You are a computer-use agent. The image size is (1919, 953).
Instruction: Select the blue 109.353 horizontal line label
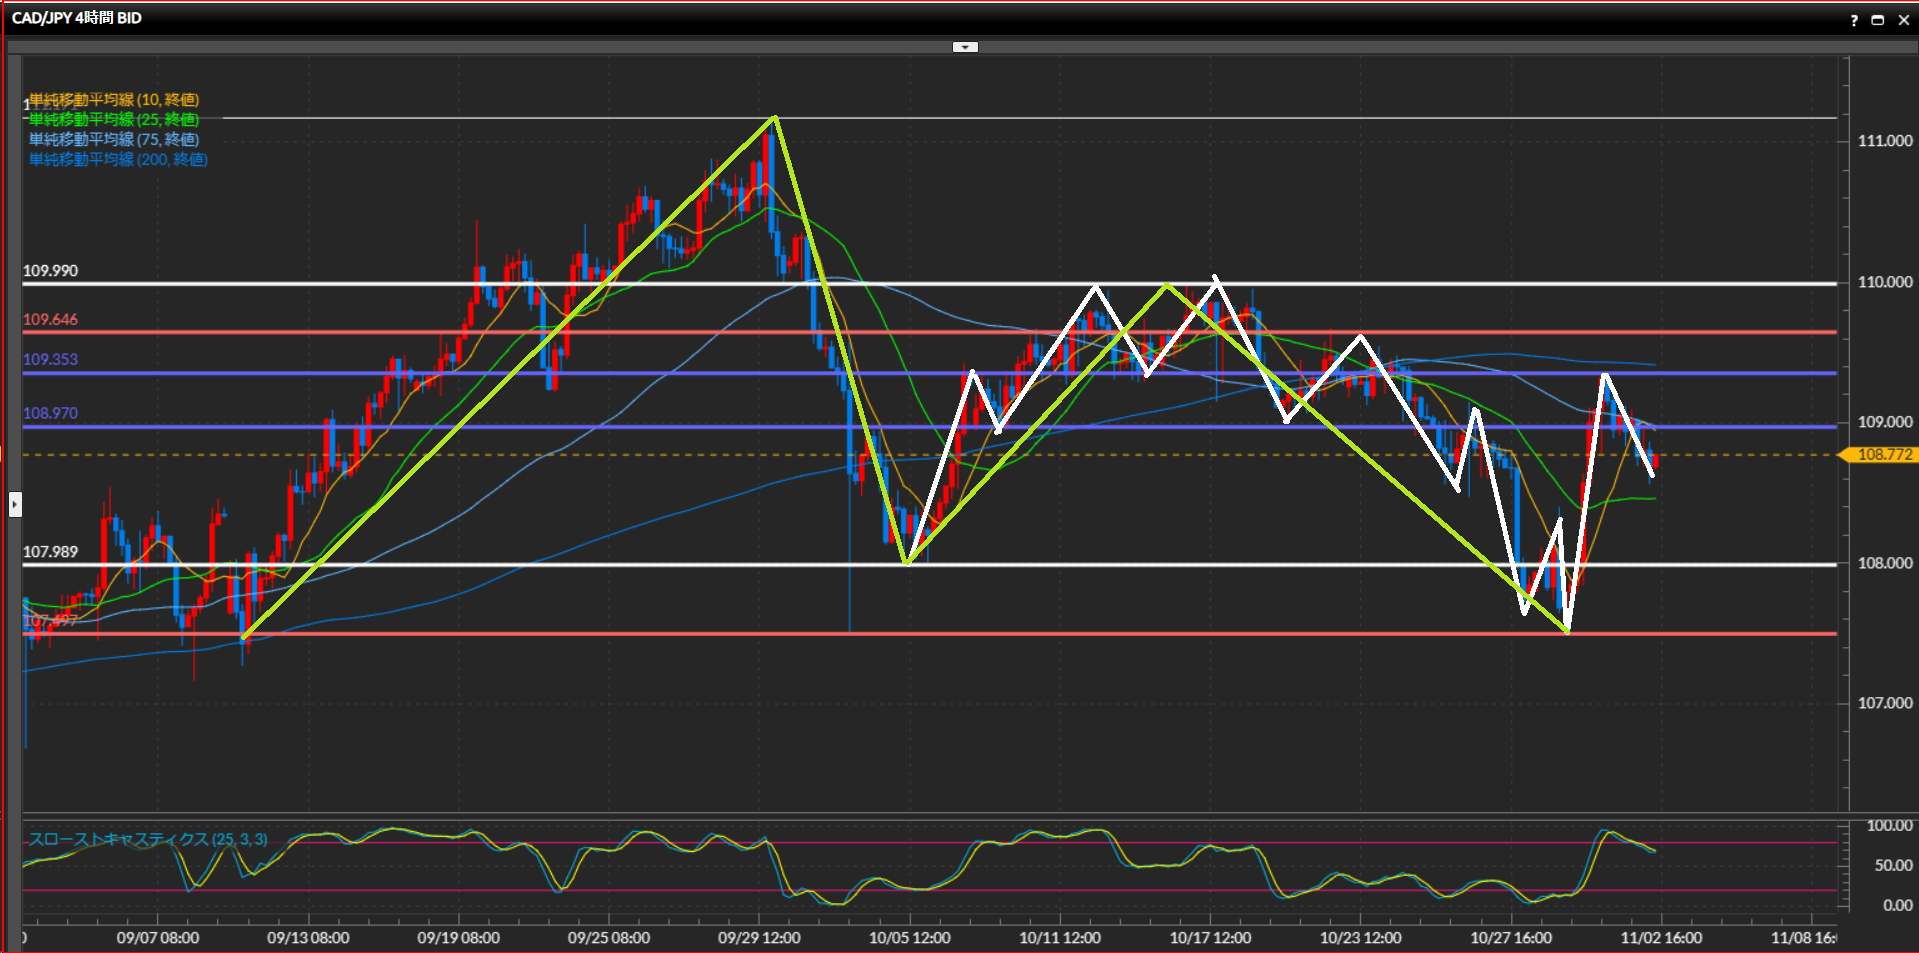point(50,360)
